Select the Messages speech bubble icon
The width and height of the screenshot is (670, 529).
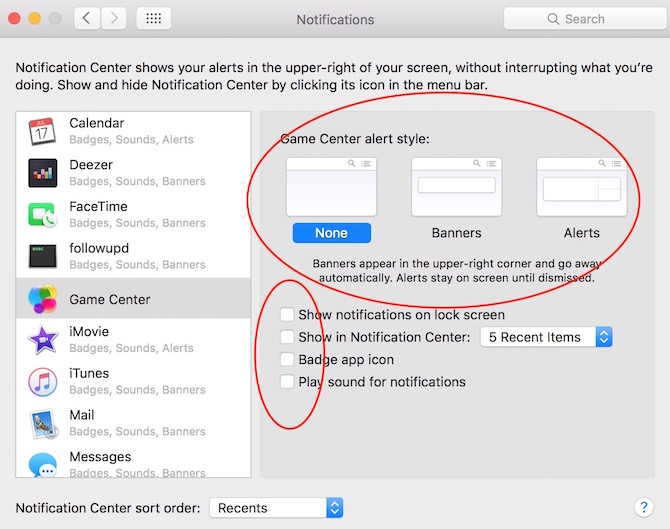click(x=42, y=464)
